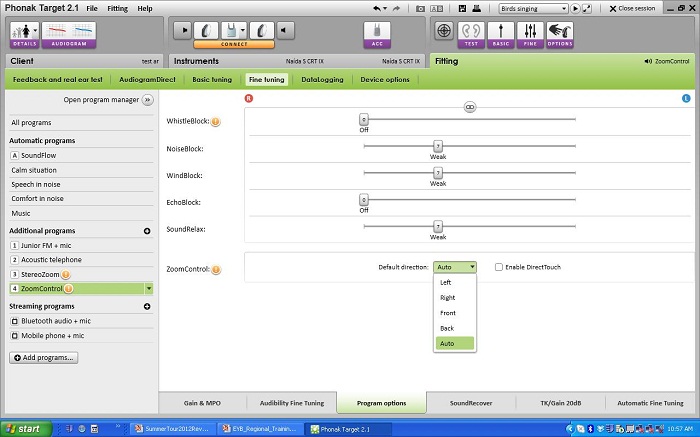The width and height of the screenshot is (700, 437).
Task: Click the A/B comparison icon
Action: tap(436, 8)
